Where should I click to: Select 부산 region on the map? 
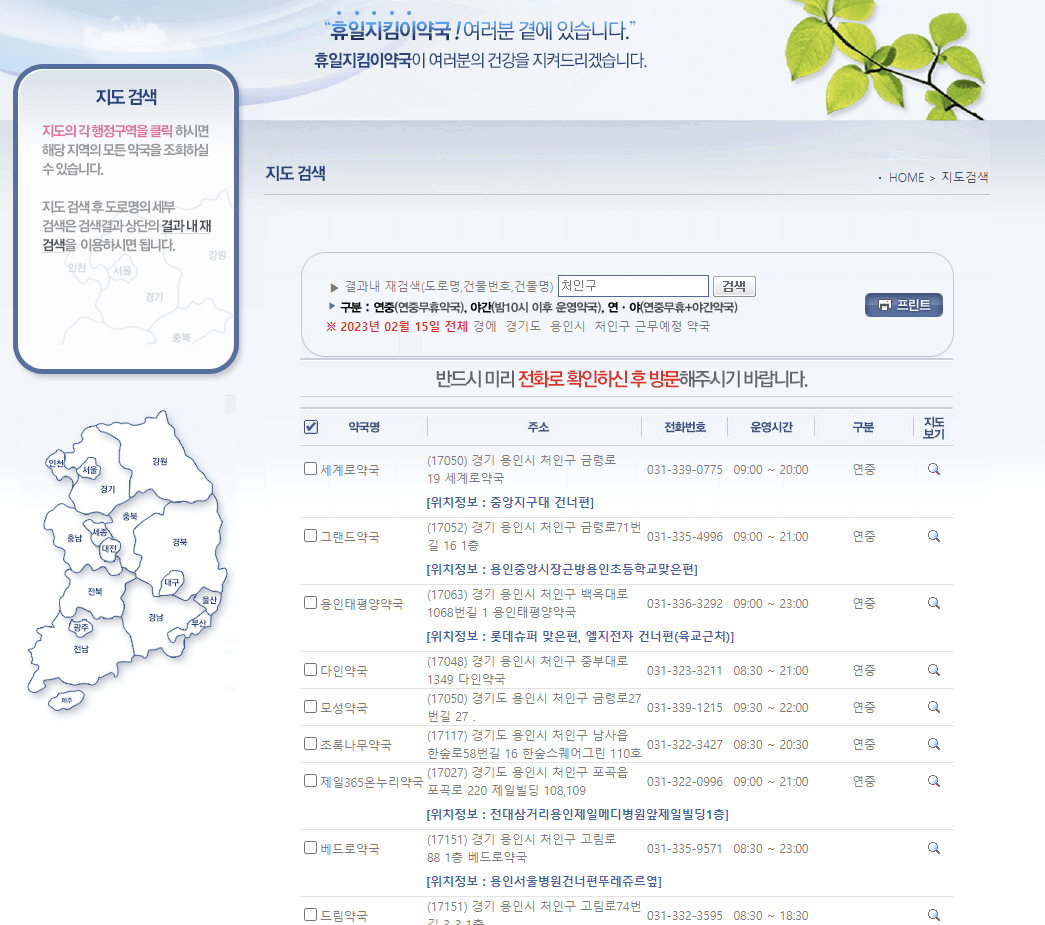pyautogui.click(x=199, y=623)
